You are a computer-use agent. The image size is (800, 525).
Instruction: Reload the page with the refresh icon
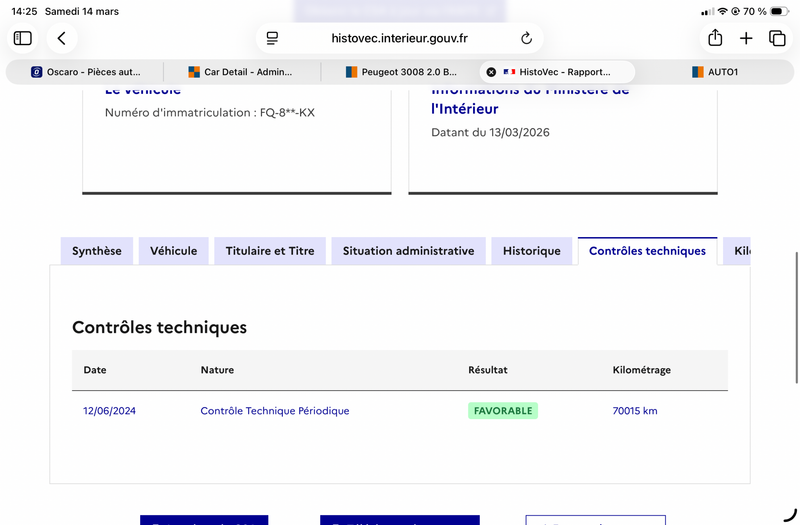click(526, 38)
